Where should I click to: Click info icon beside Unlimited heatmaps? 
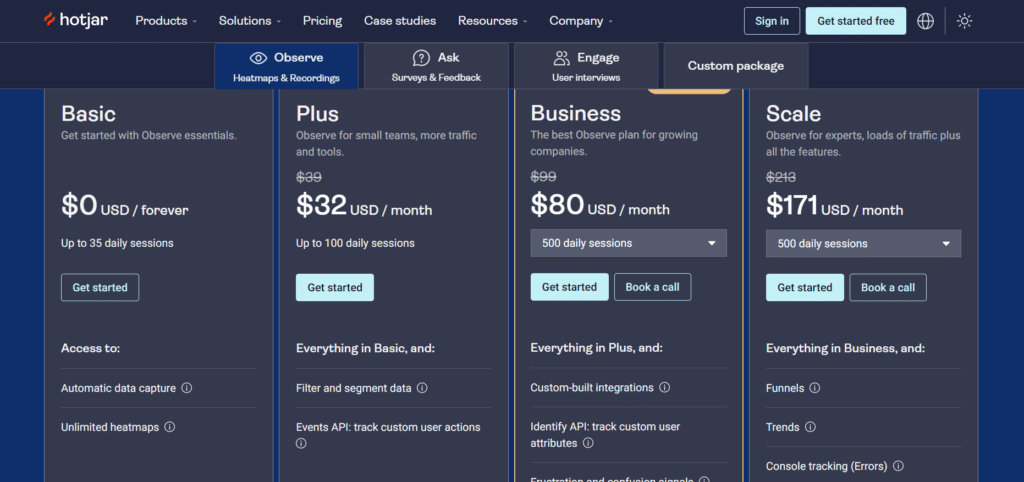[x=170, y=427]
